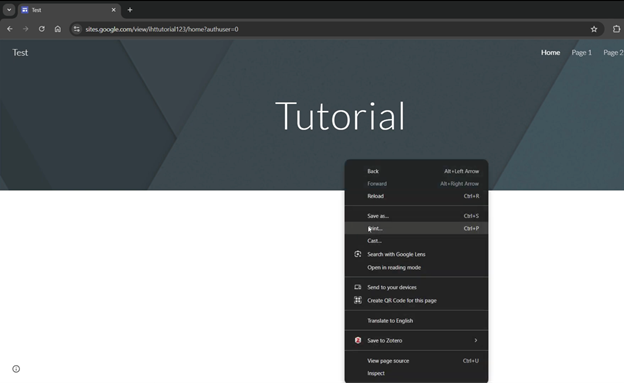
Task: Select the Test browser tab
Action: pos(69,10)
